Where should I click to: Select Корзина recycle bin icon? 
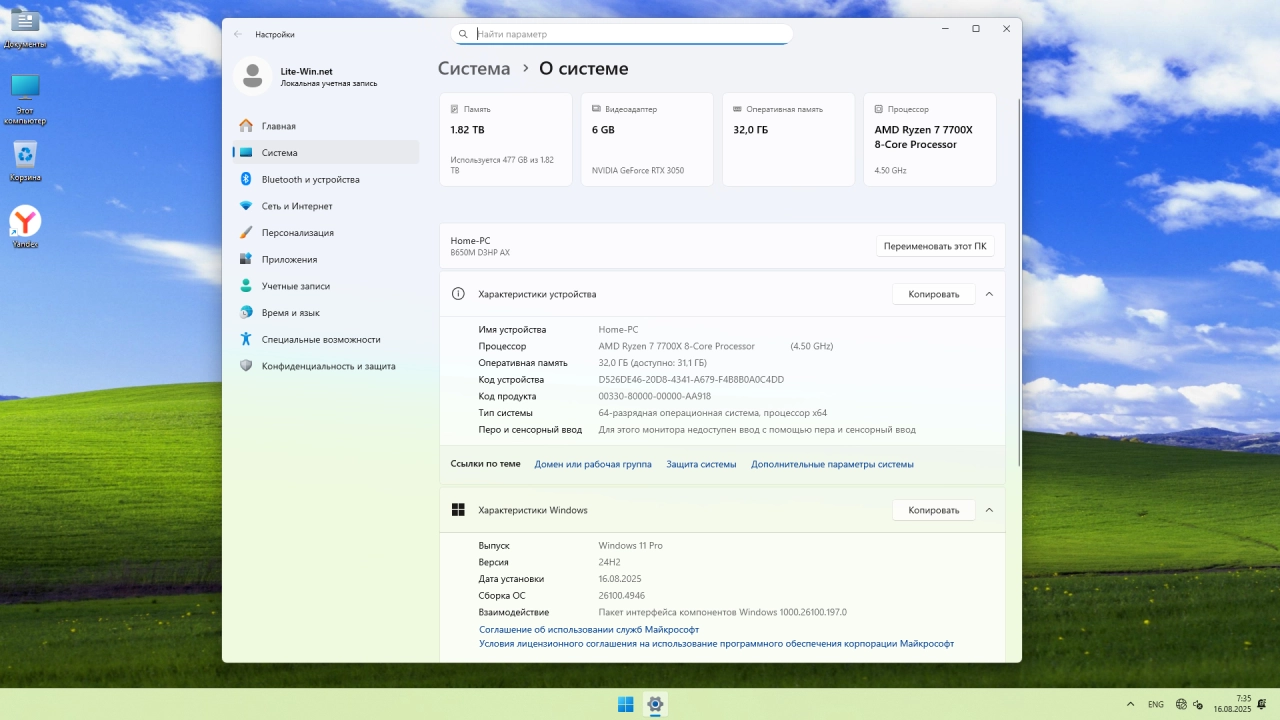coord(25,161)
